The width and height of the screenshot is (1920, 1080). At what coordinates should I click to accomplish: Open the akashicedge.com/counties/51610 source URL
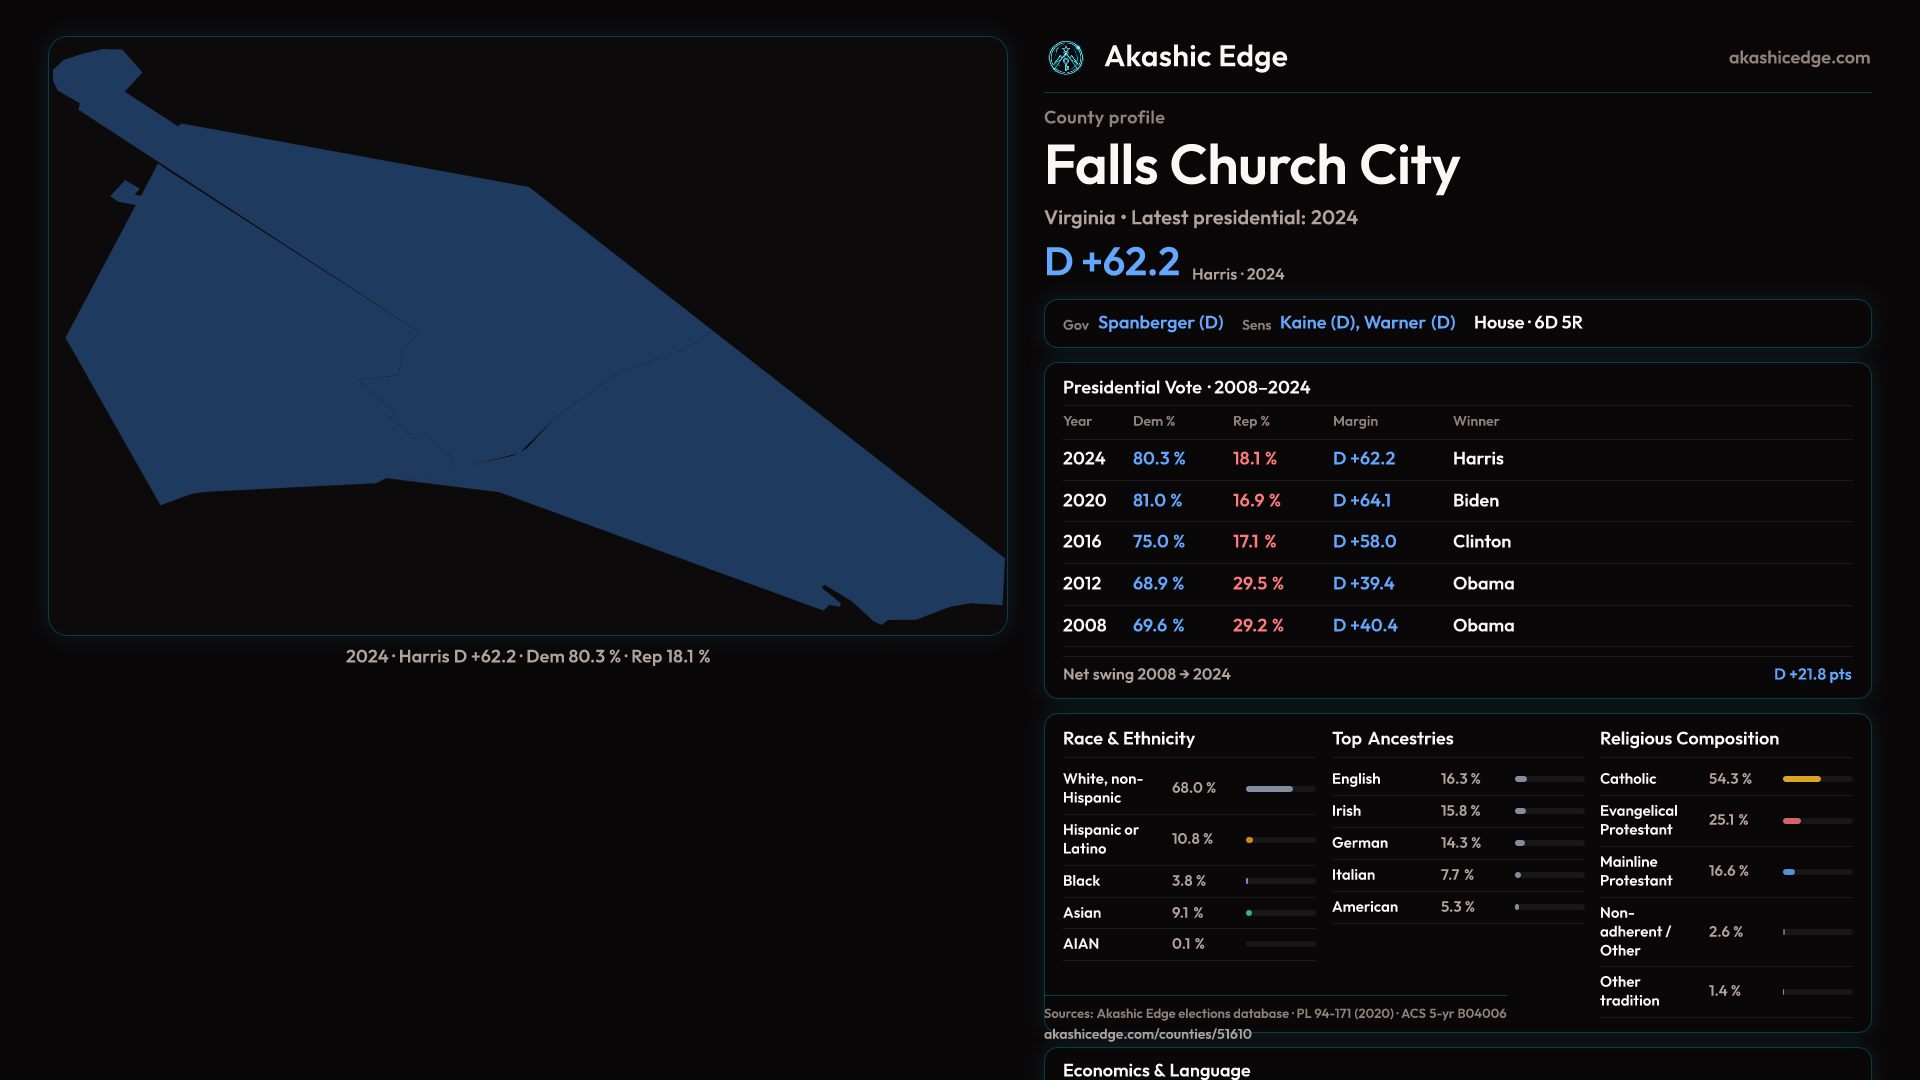click(1147, 1034)
